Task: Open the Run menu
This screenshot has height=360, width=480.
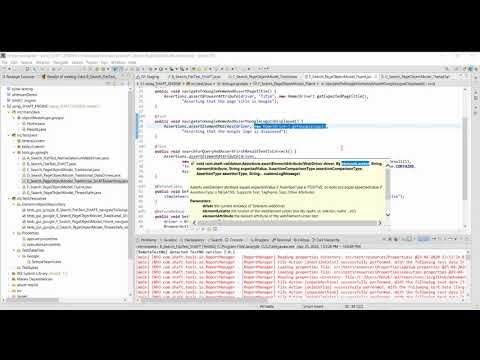Action: [104, 62]
